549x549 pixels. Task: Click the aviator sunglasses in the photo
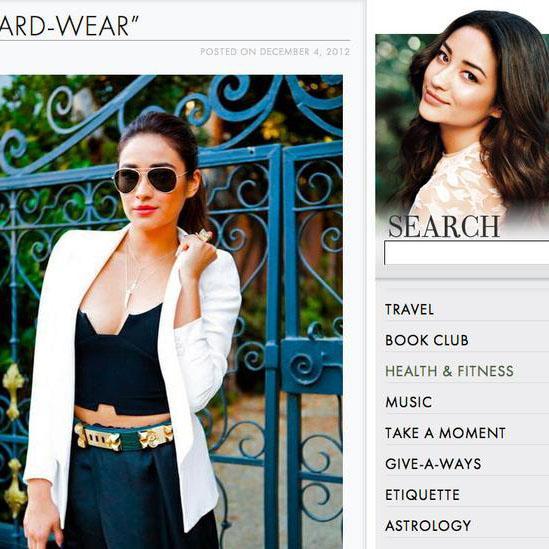pos(150,180)
